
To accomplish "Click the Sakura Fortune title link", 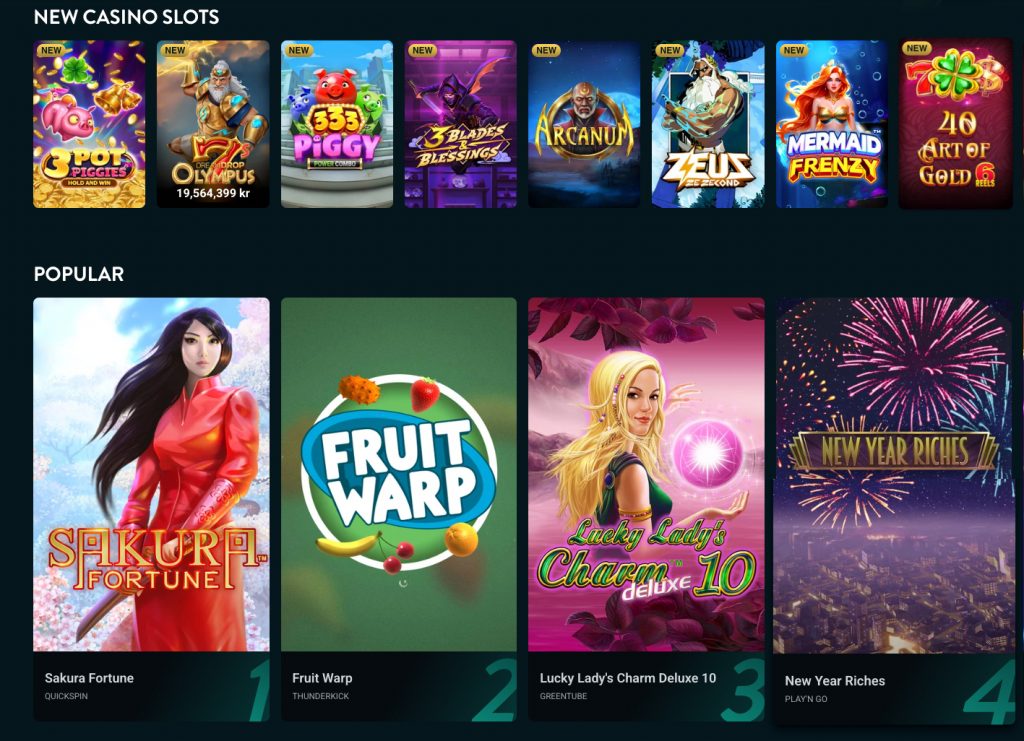I will [89, 678].
